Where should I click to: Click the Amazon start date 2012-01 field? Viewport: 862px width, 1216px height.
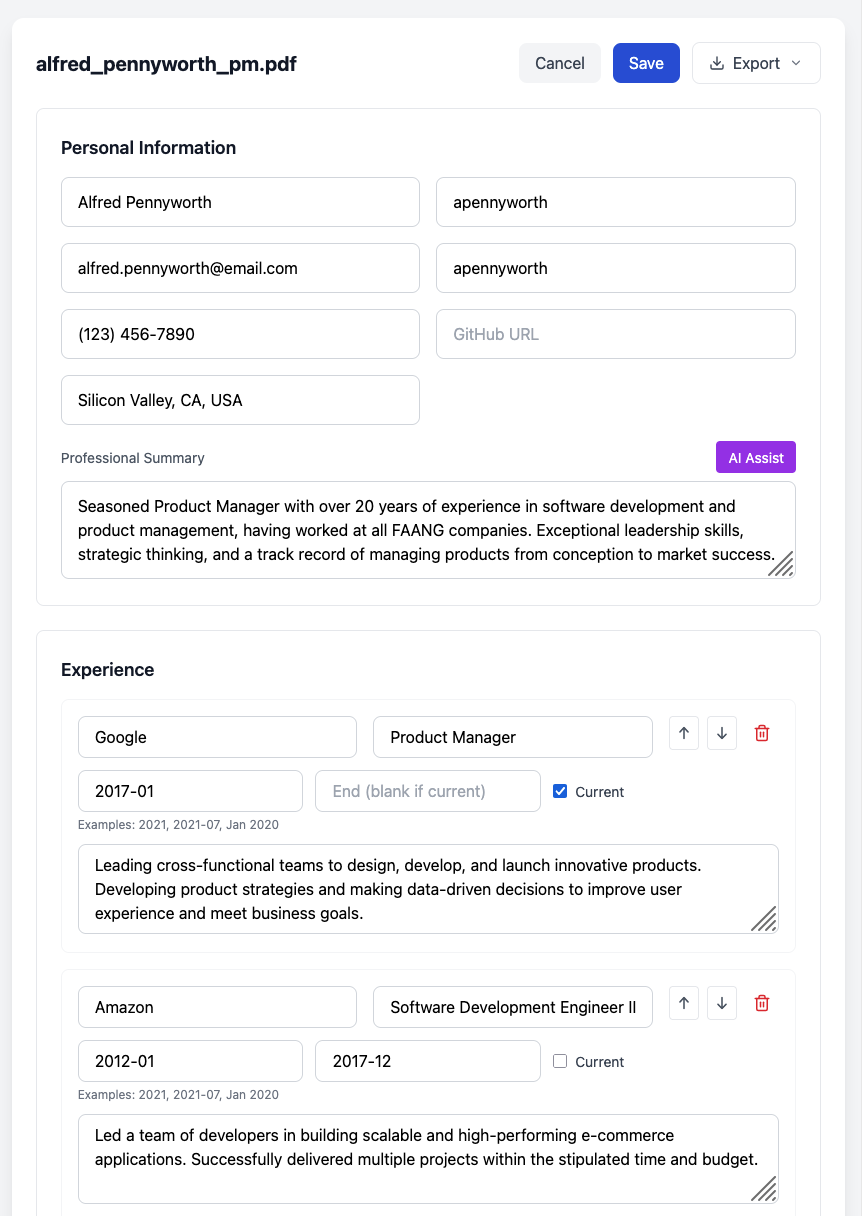(190, 1061)
